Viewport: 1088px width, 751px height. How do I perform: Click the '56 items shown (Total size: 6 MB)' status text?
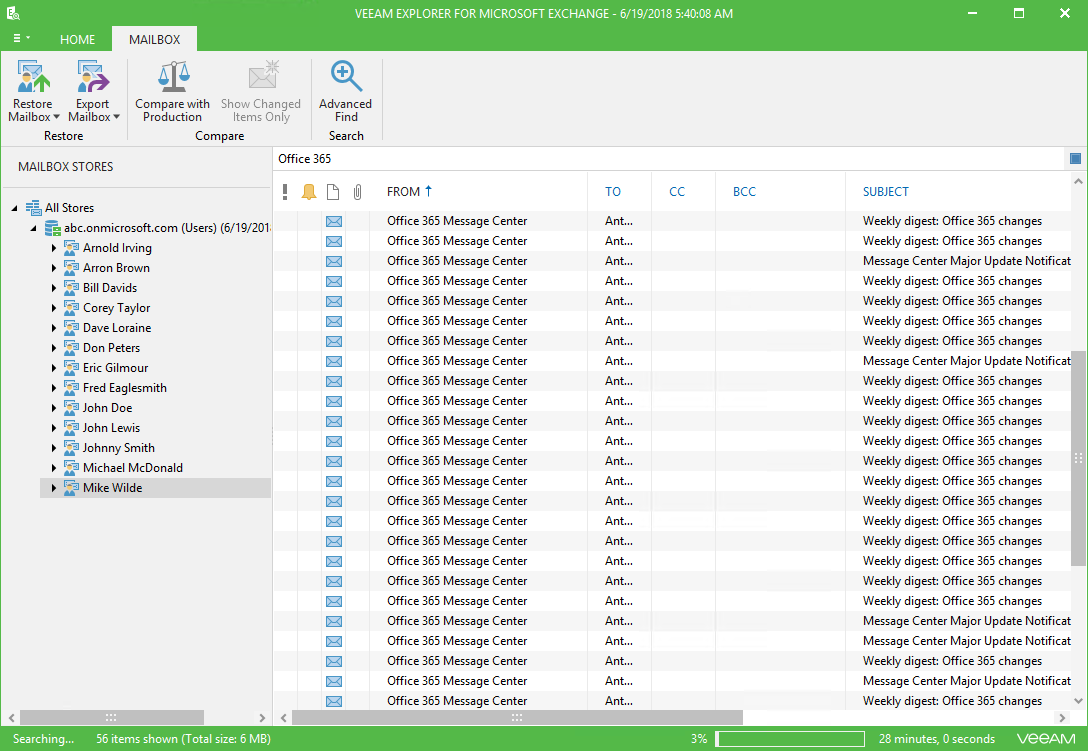point(183,739)
